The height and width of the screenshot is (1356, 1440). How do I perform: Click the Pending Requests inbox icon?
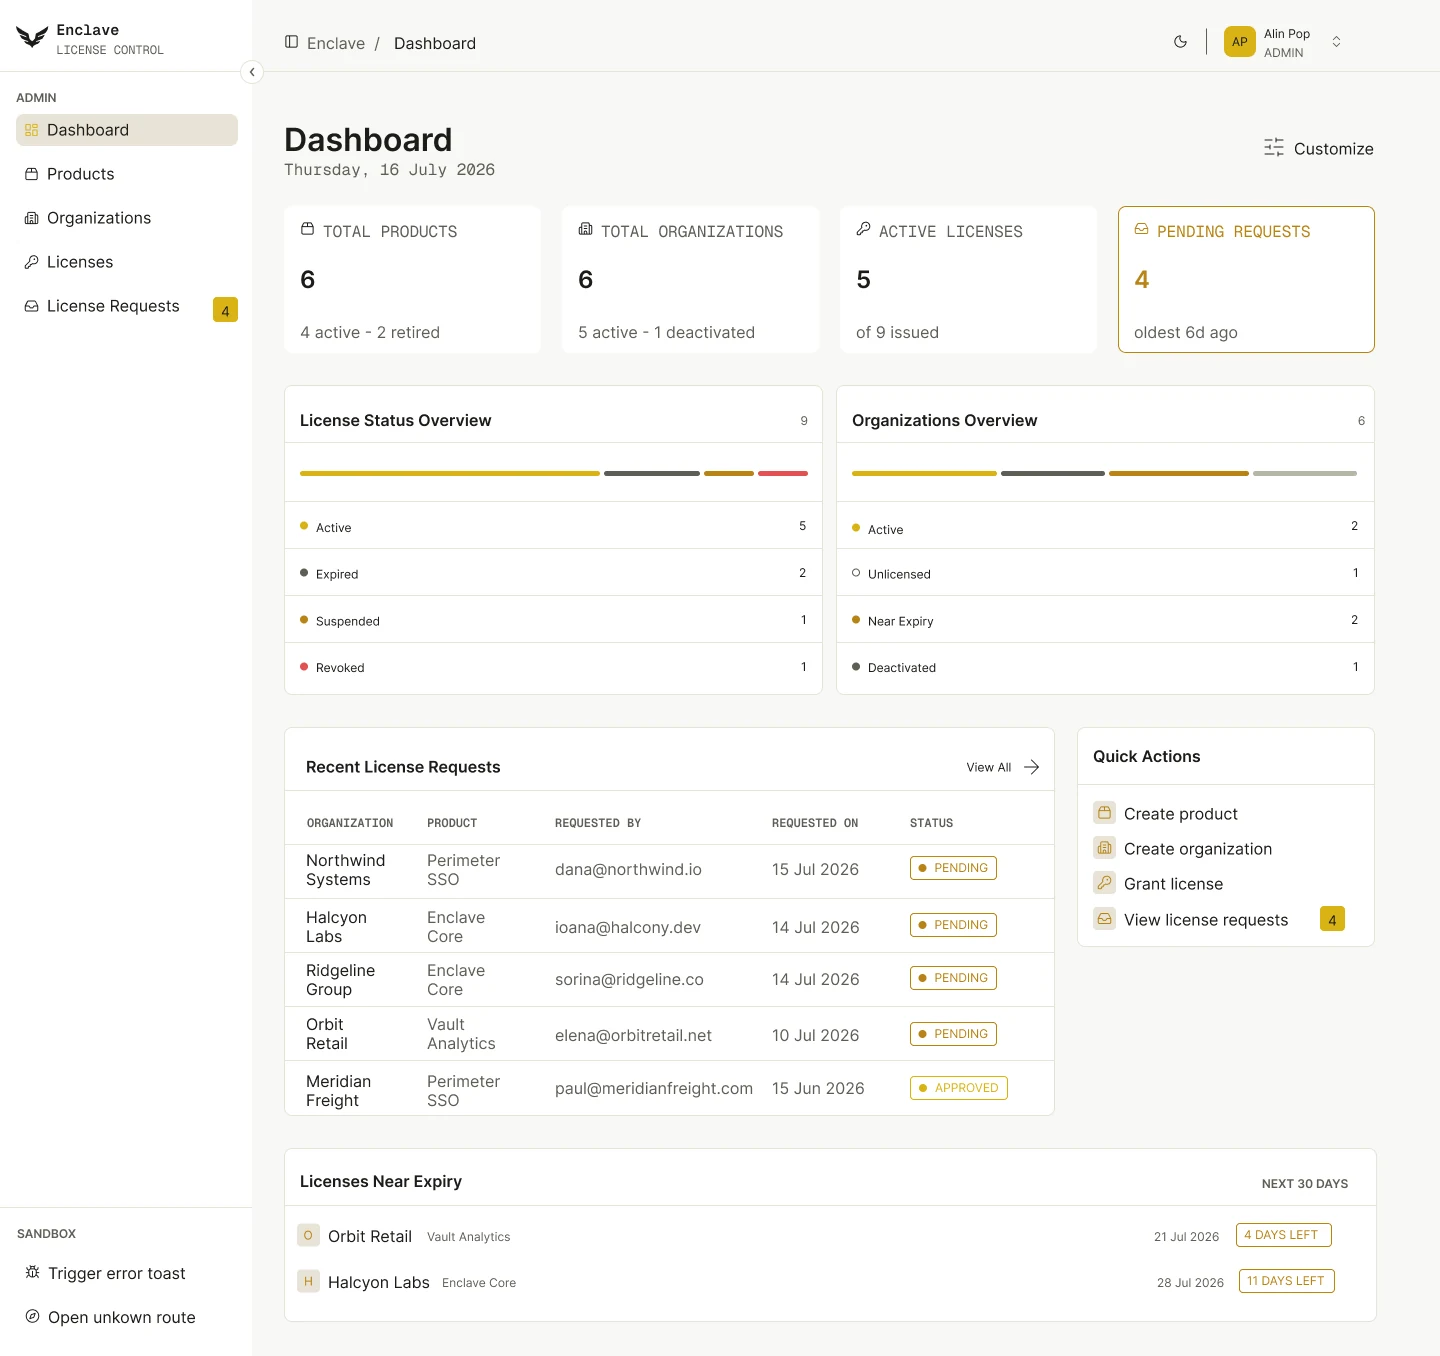(x=1142, y=229)
